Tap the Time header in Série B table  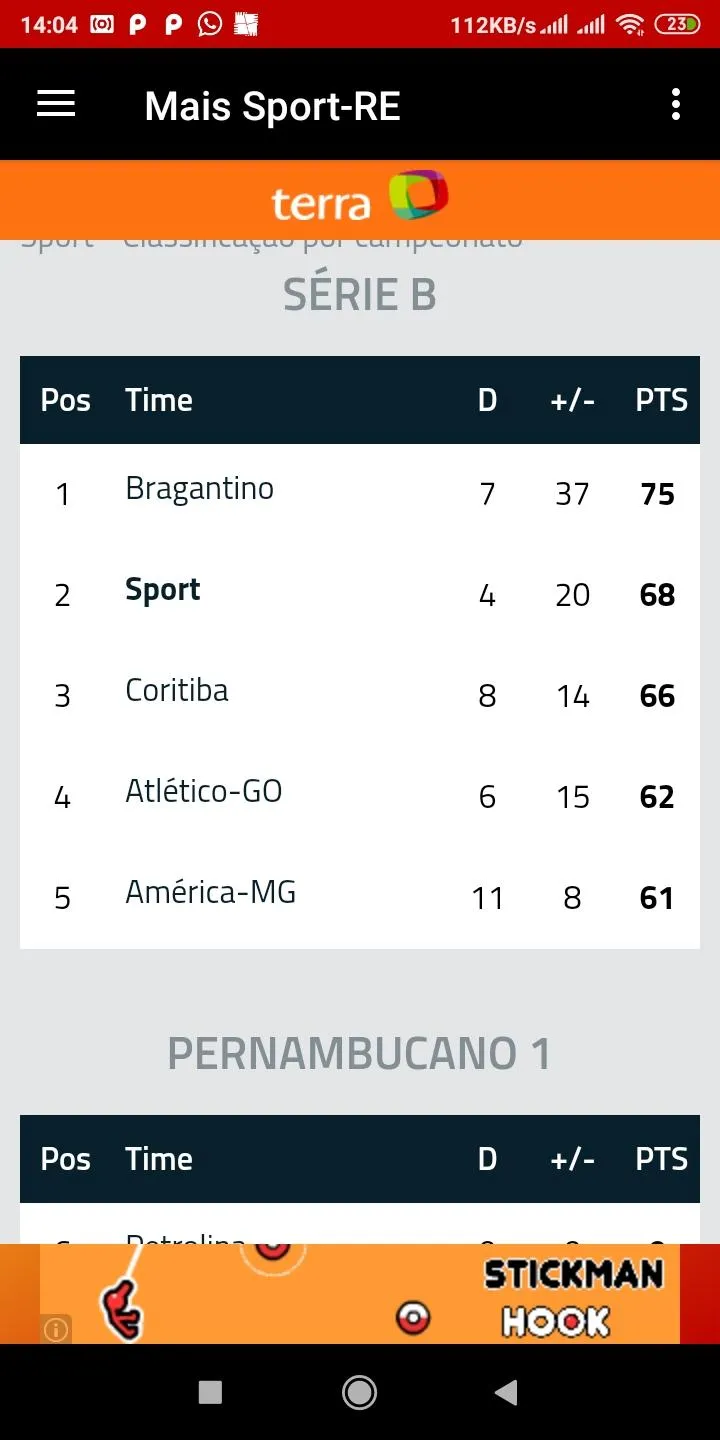pos(159,400)
